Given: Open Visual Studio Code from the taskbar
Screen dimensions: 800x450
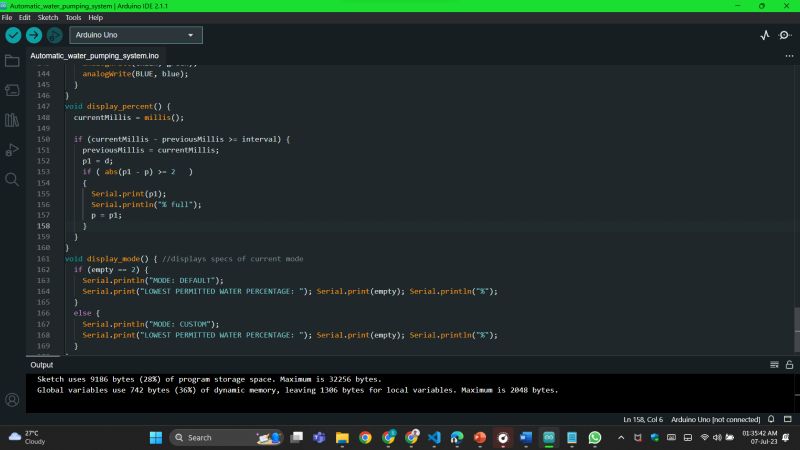Looking at the screenshot, I should click(434, 438).
